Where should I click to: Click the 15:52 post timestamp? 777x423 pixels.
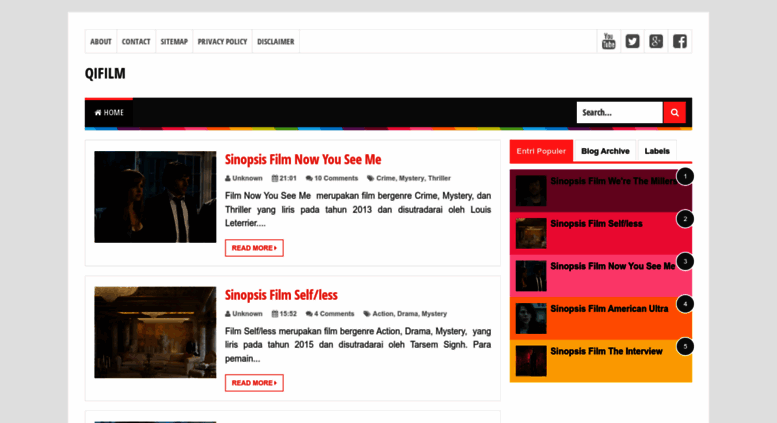287,314
